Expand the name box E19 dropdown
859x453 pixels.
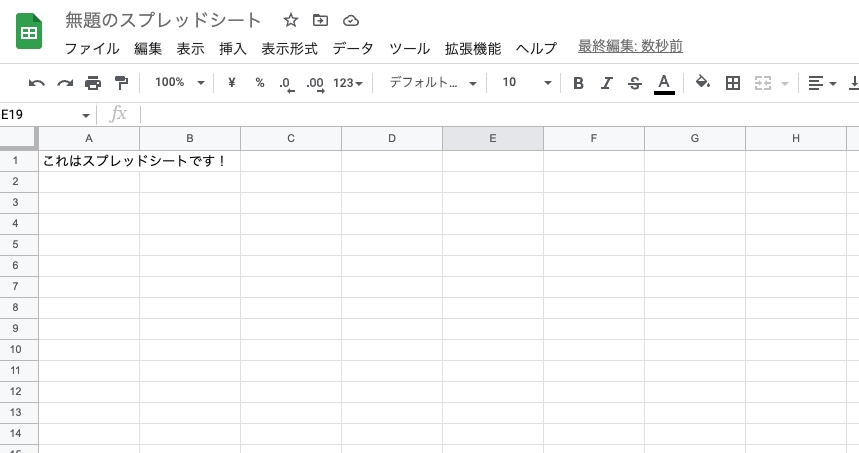pos(85,116)
